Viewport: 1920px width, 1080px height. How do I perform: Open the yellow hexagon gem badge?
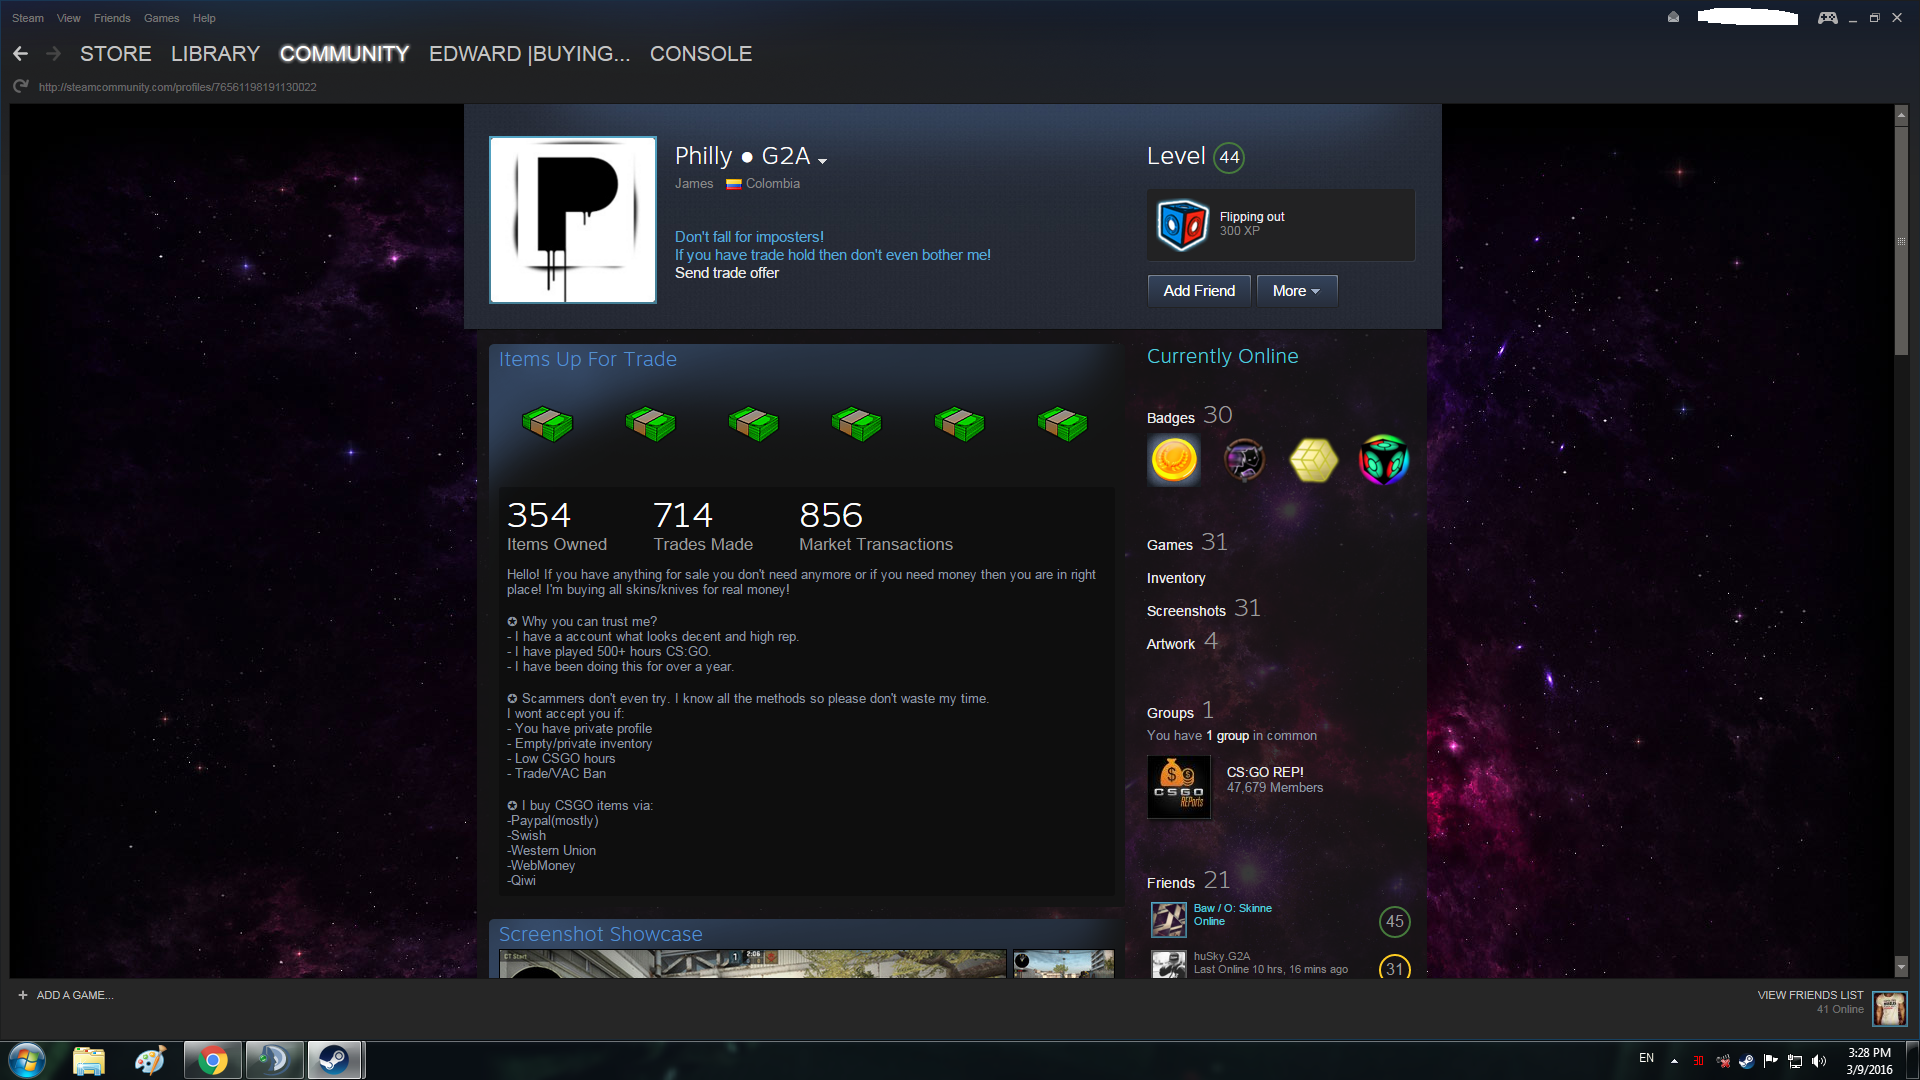[x=1314, y=460]
